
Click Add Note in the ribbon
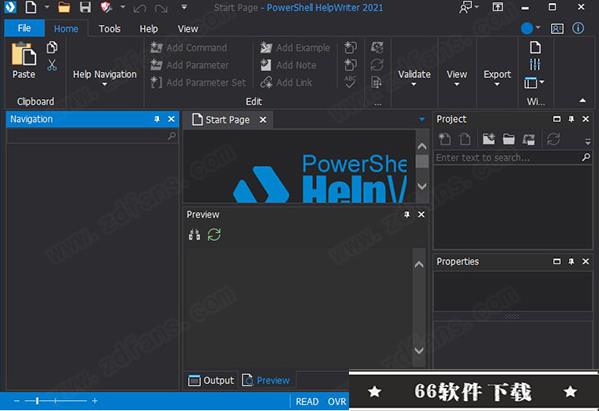click(x=288, y=65)
